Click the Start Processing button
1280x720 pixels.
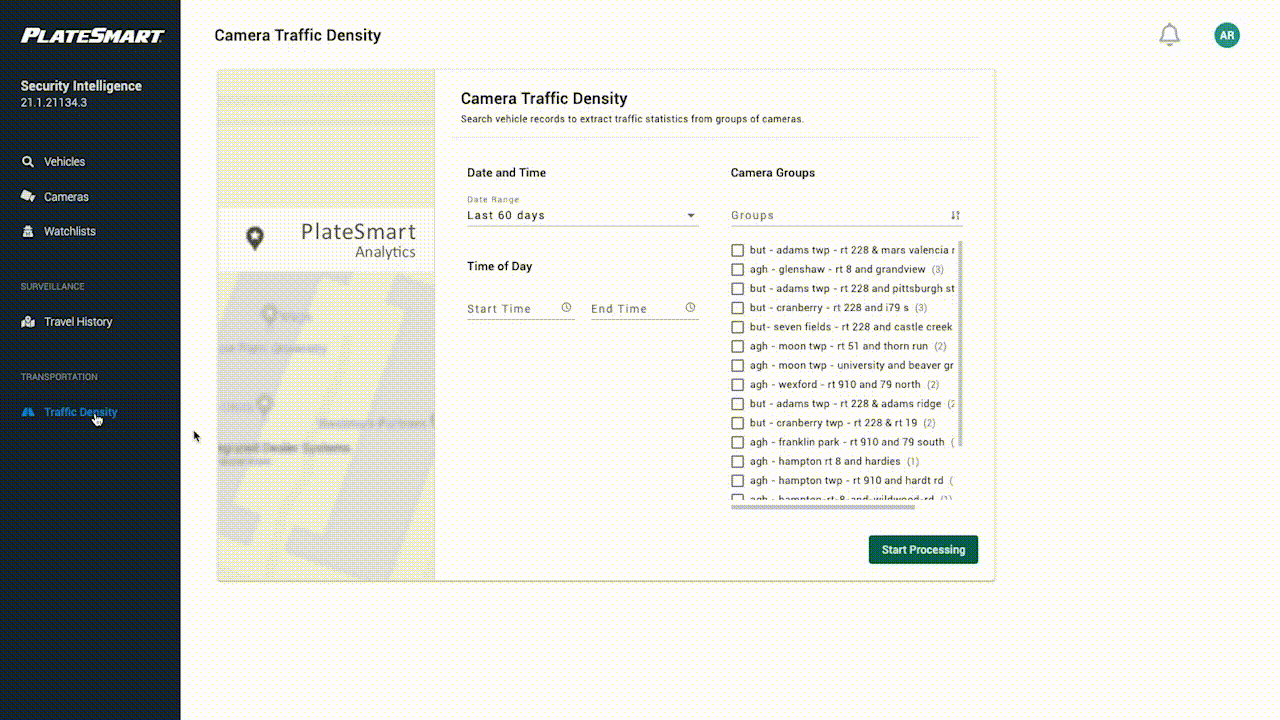click(x=923, y=550)
